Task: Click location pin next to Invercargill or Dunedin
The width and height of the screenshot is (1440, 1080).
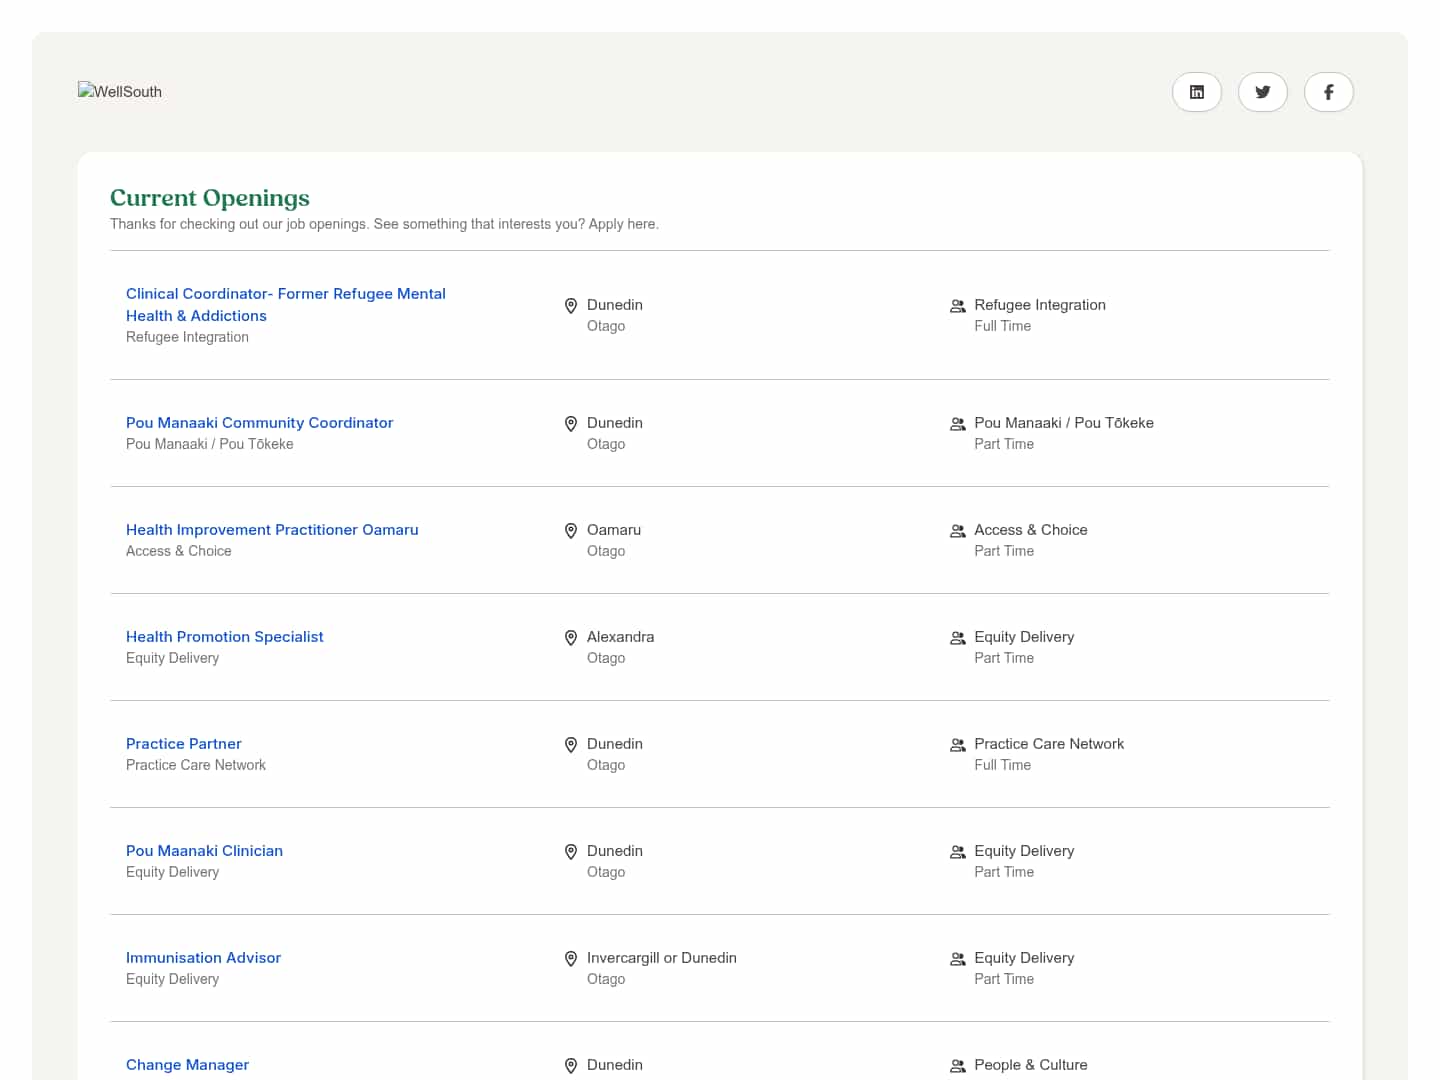Action: click(571, 959)
